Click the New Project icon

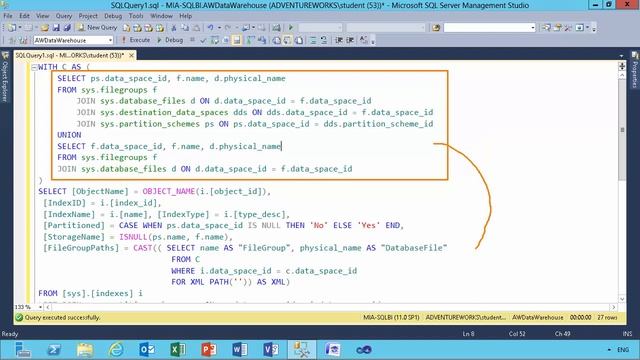tap(11, 28)
